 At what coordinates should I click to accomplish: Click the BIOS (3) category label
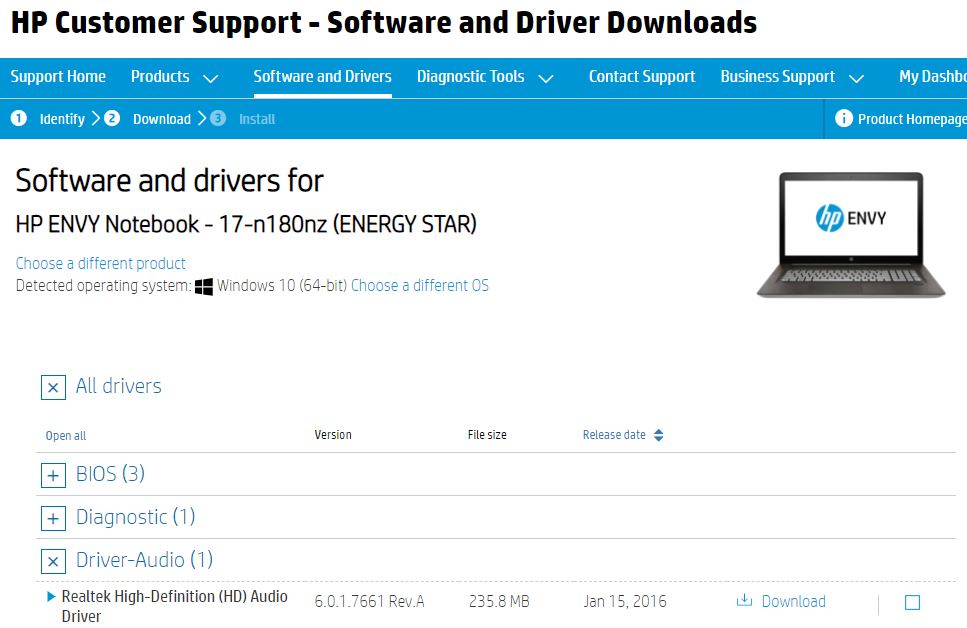[110, 474]
